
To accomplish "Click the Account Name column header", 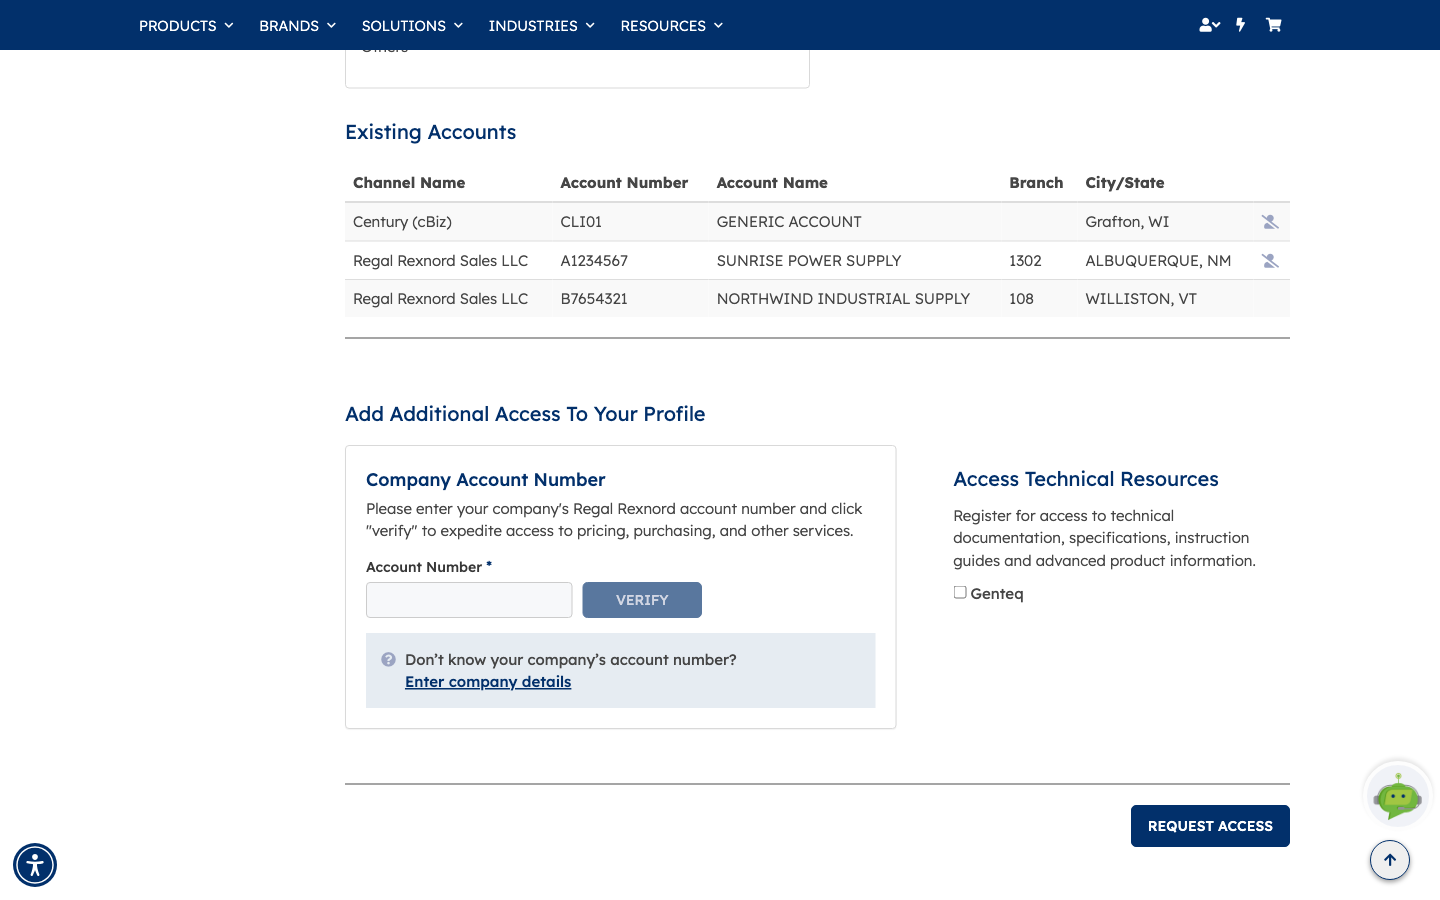I will point(772,183).
